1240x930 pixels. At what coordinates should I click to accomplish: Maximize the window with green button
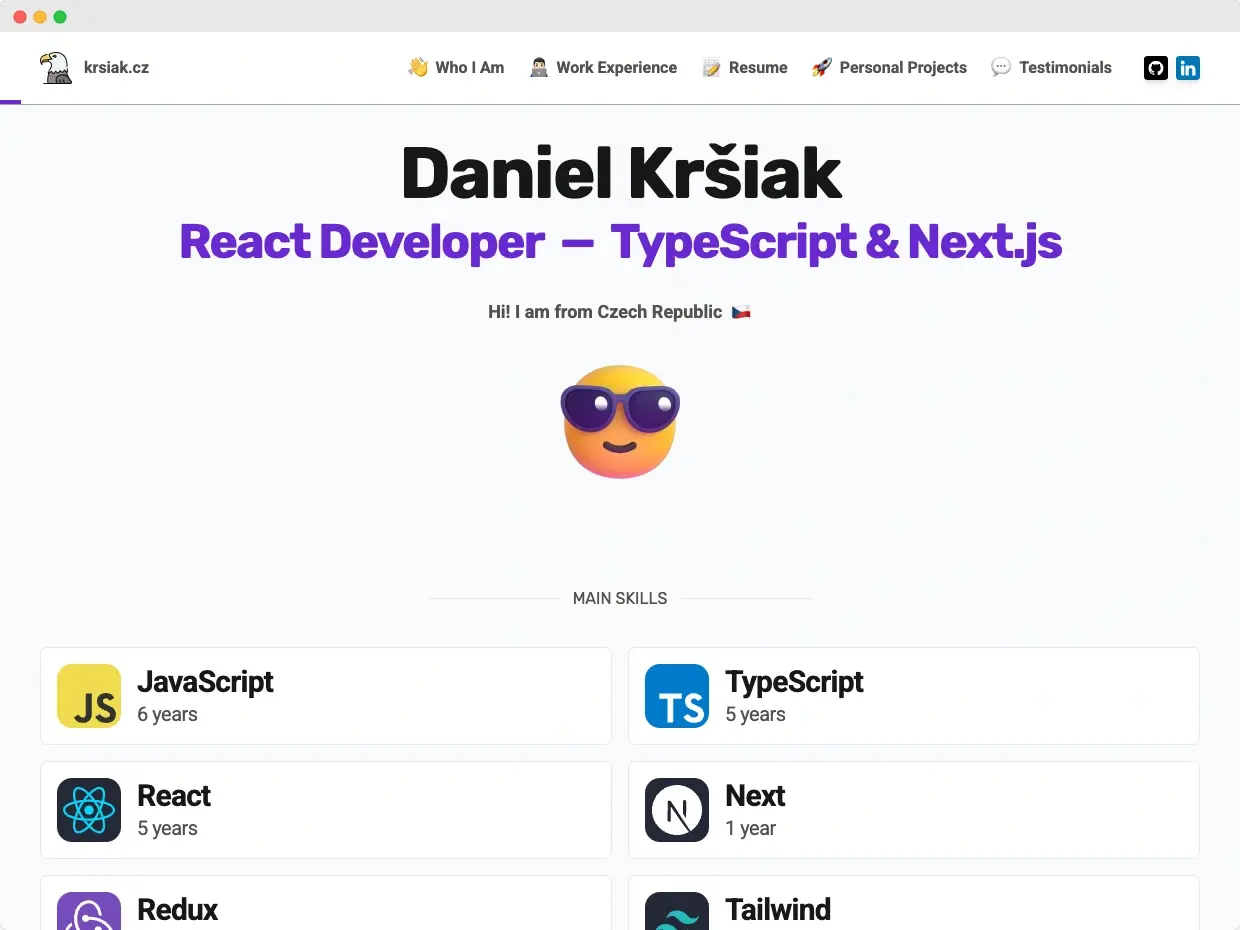click(x=60, y=16)
